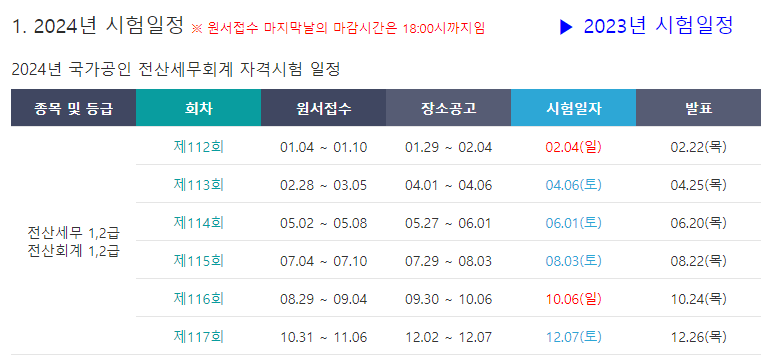The height and width of the screenshot is (361, 775).
Task: Click the red 원서접수 마감시간 notice
Action: tap(338, 28)
